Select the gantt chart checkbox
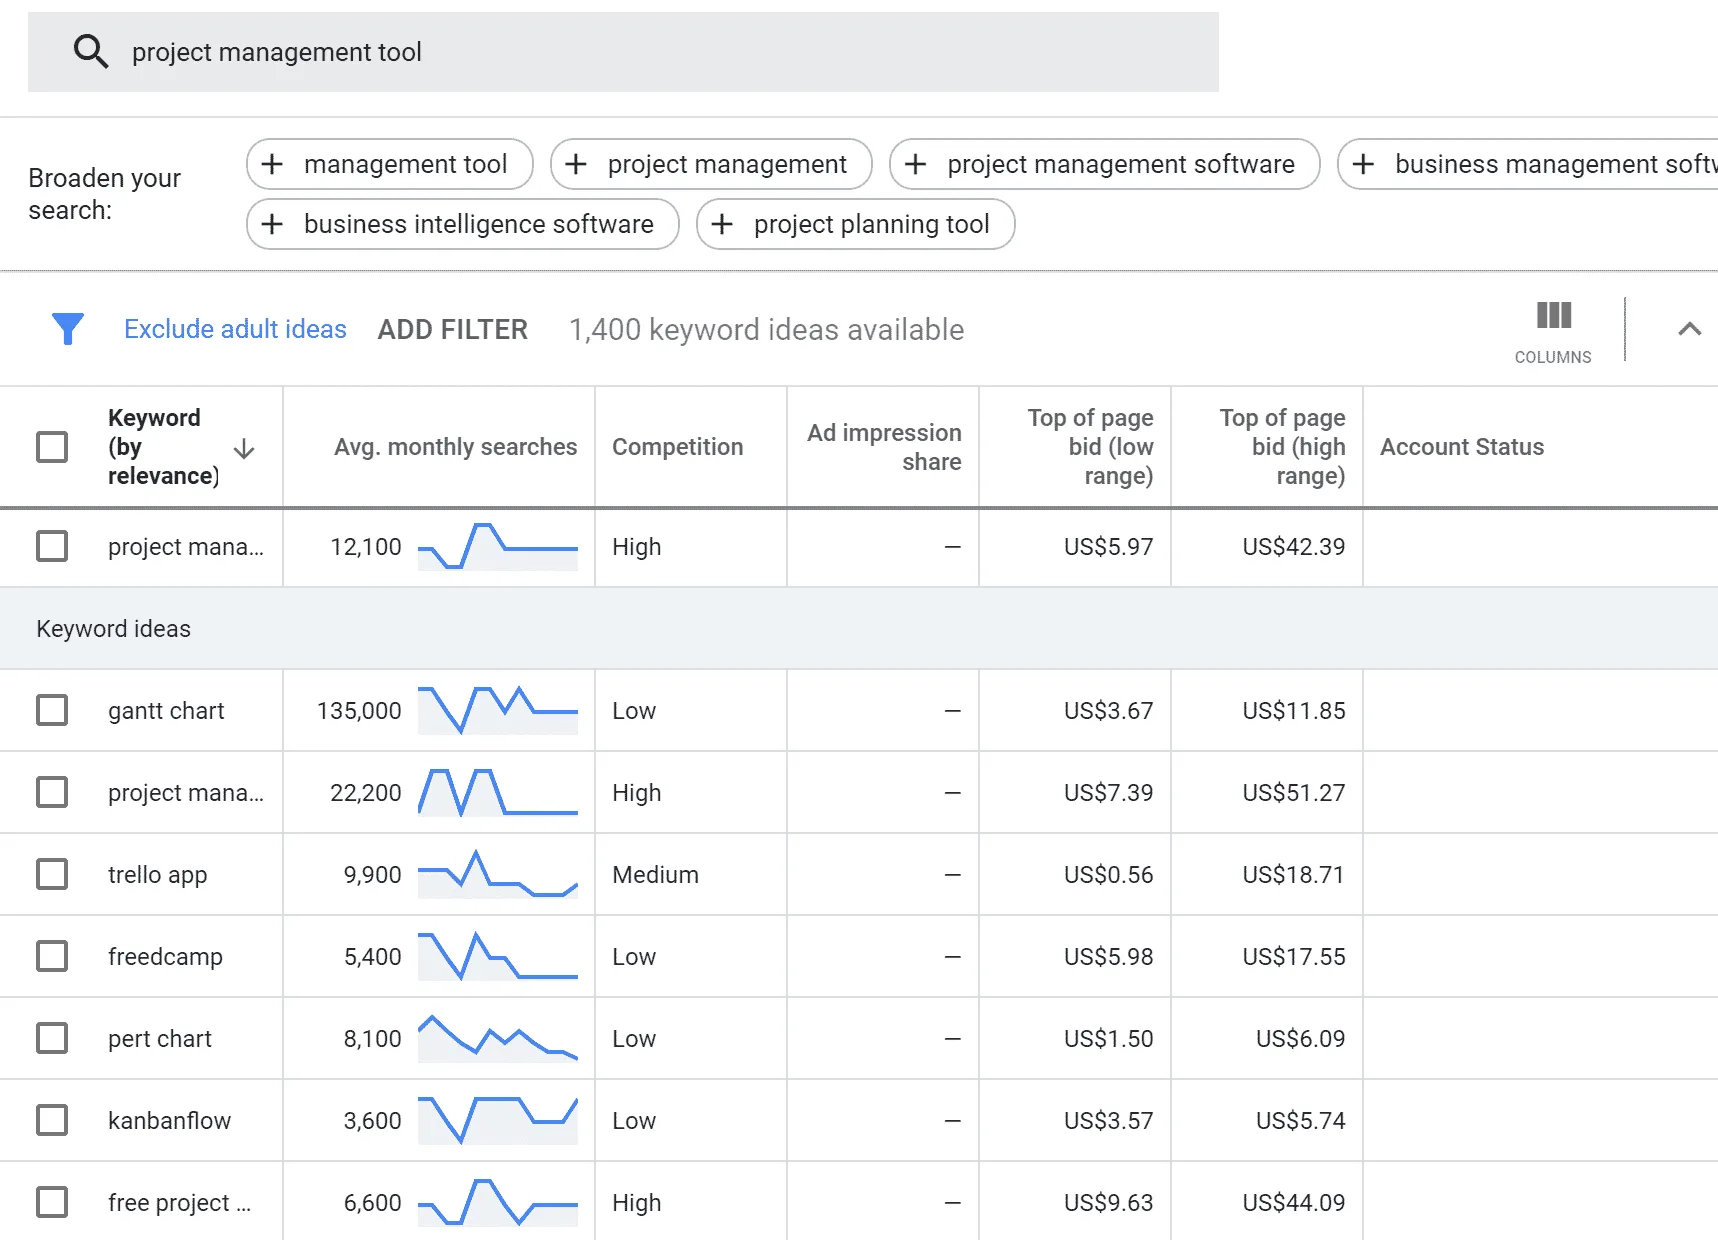1718x1240 pixels. point(52,710)
